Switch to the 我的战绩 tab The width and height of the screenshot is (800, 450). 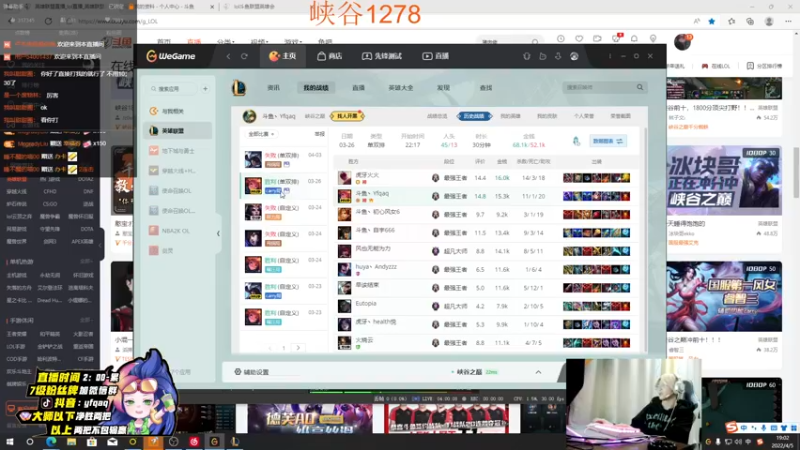click(316, 88)
